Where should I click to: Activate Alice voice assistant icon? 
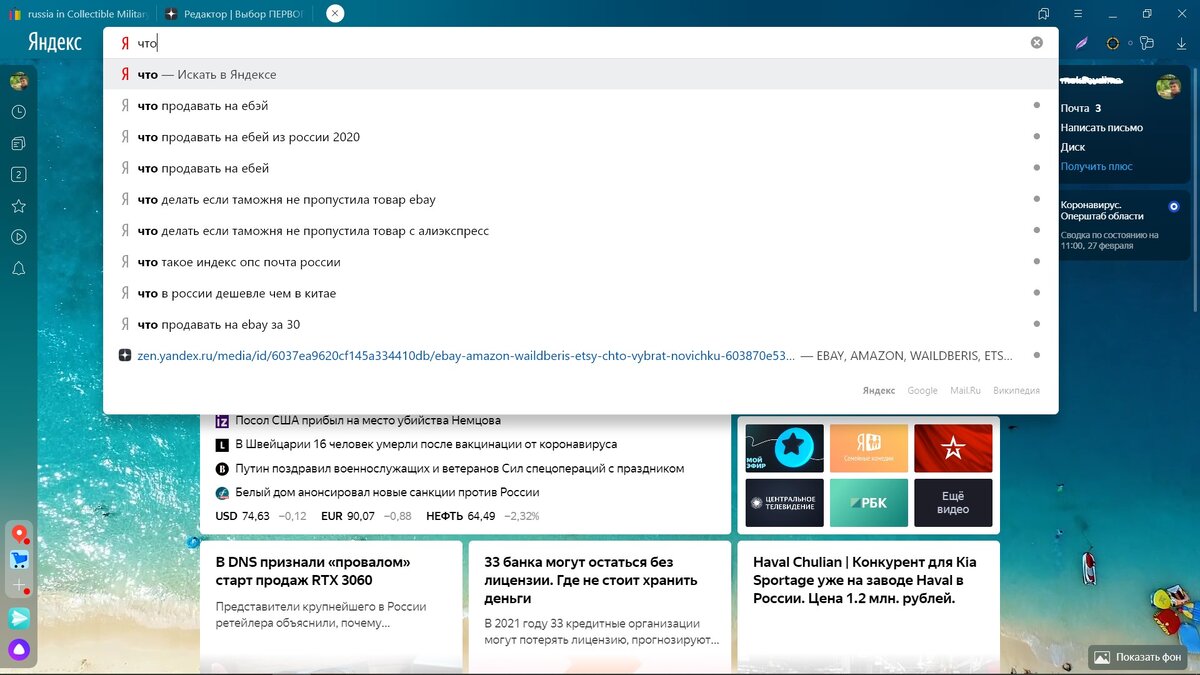coord(19,650)
